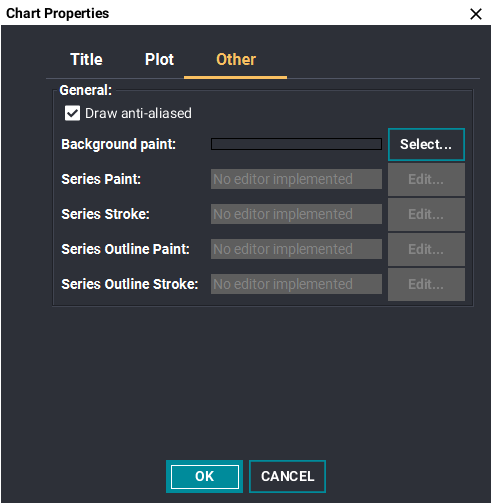Click the General group heading
The height and width of the screenshot is (504, 492).
pyautogui.click(x=85, y=90)
